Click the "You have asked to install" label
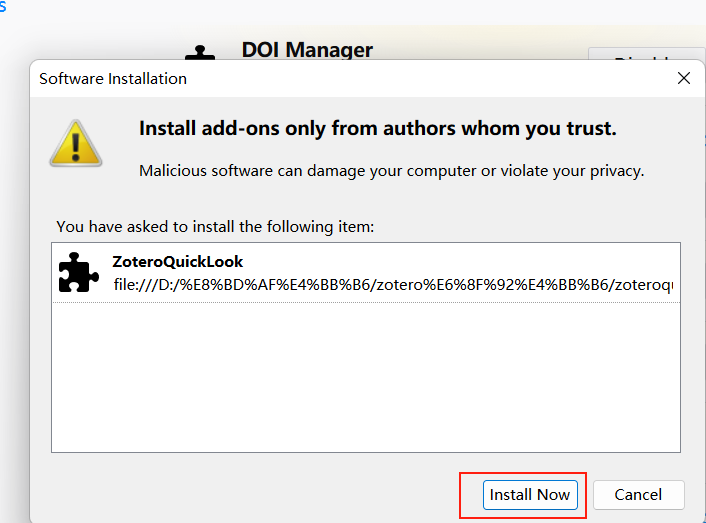The image size is (706, 523). pyautogui.click(x=215, y=227)
